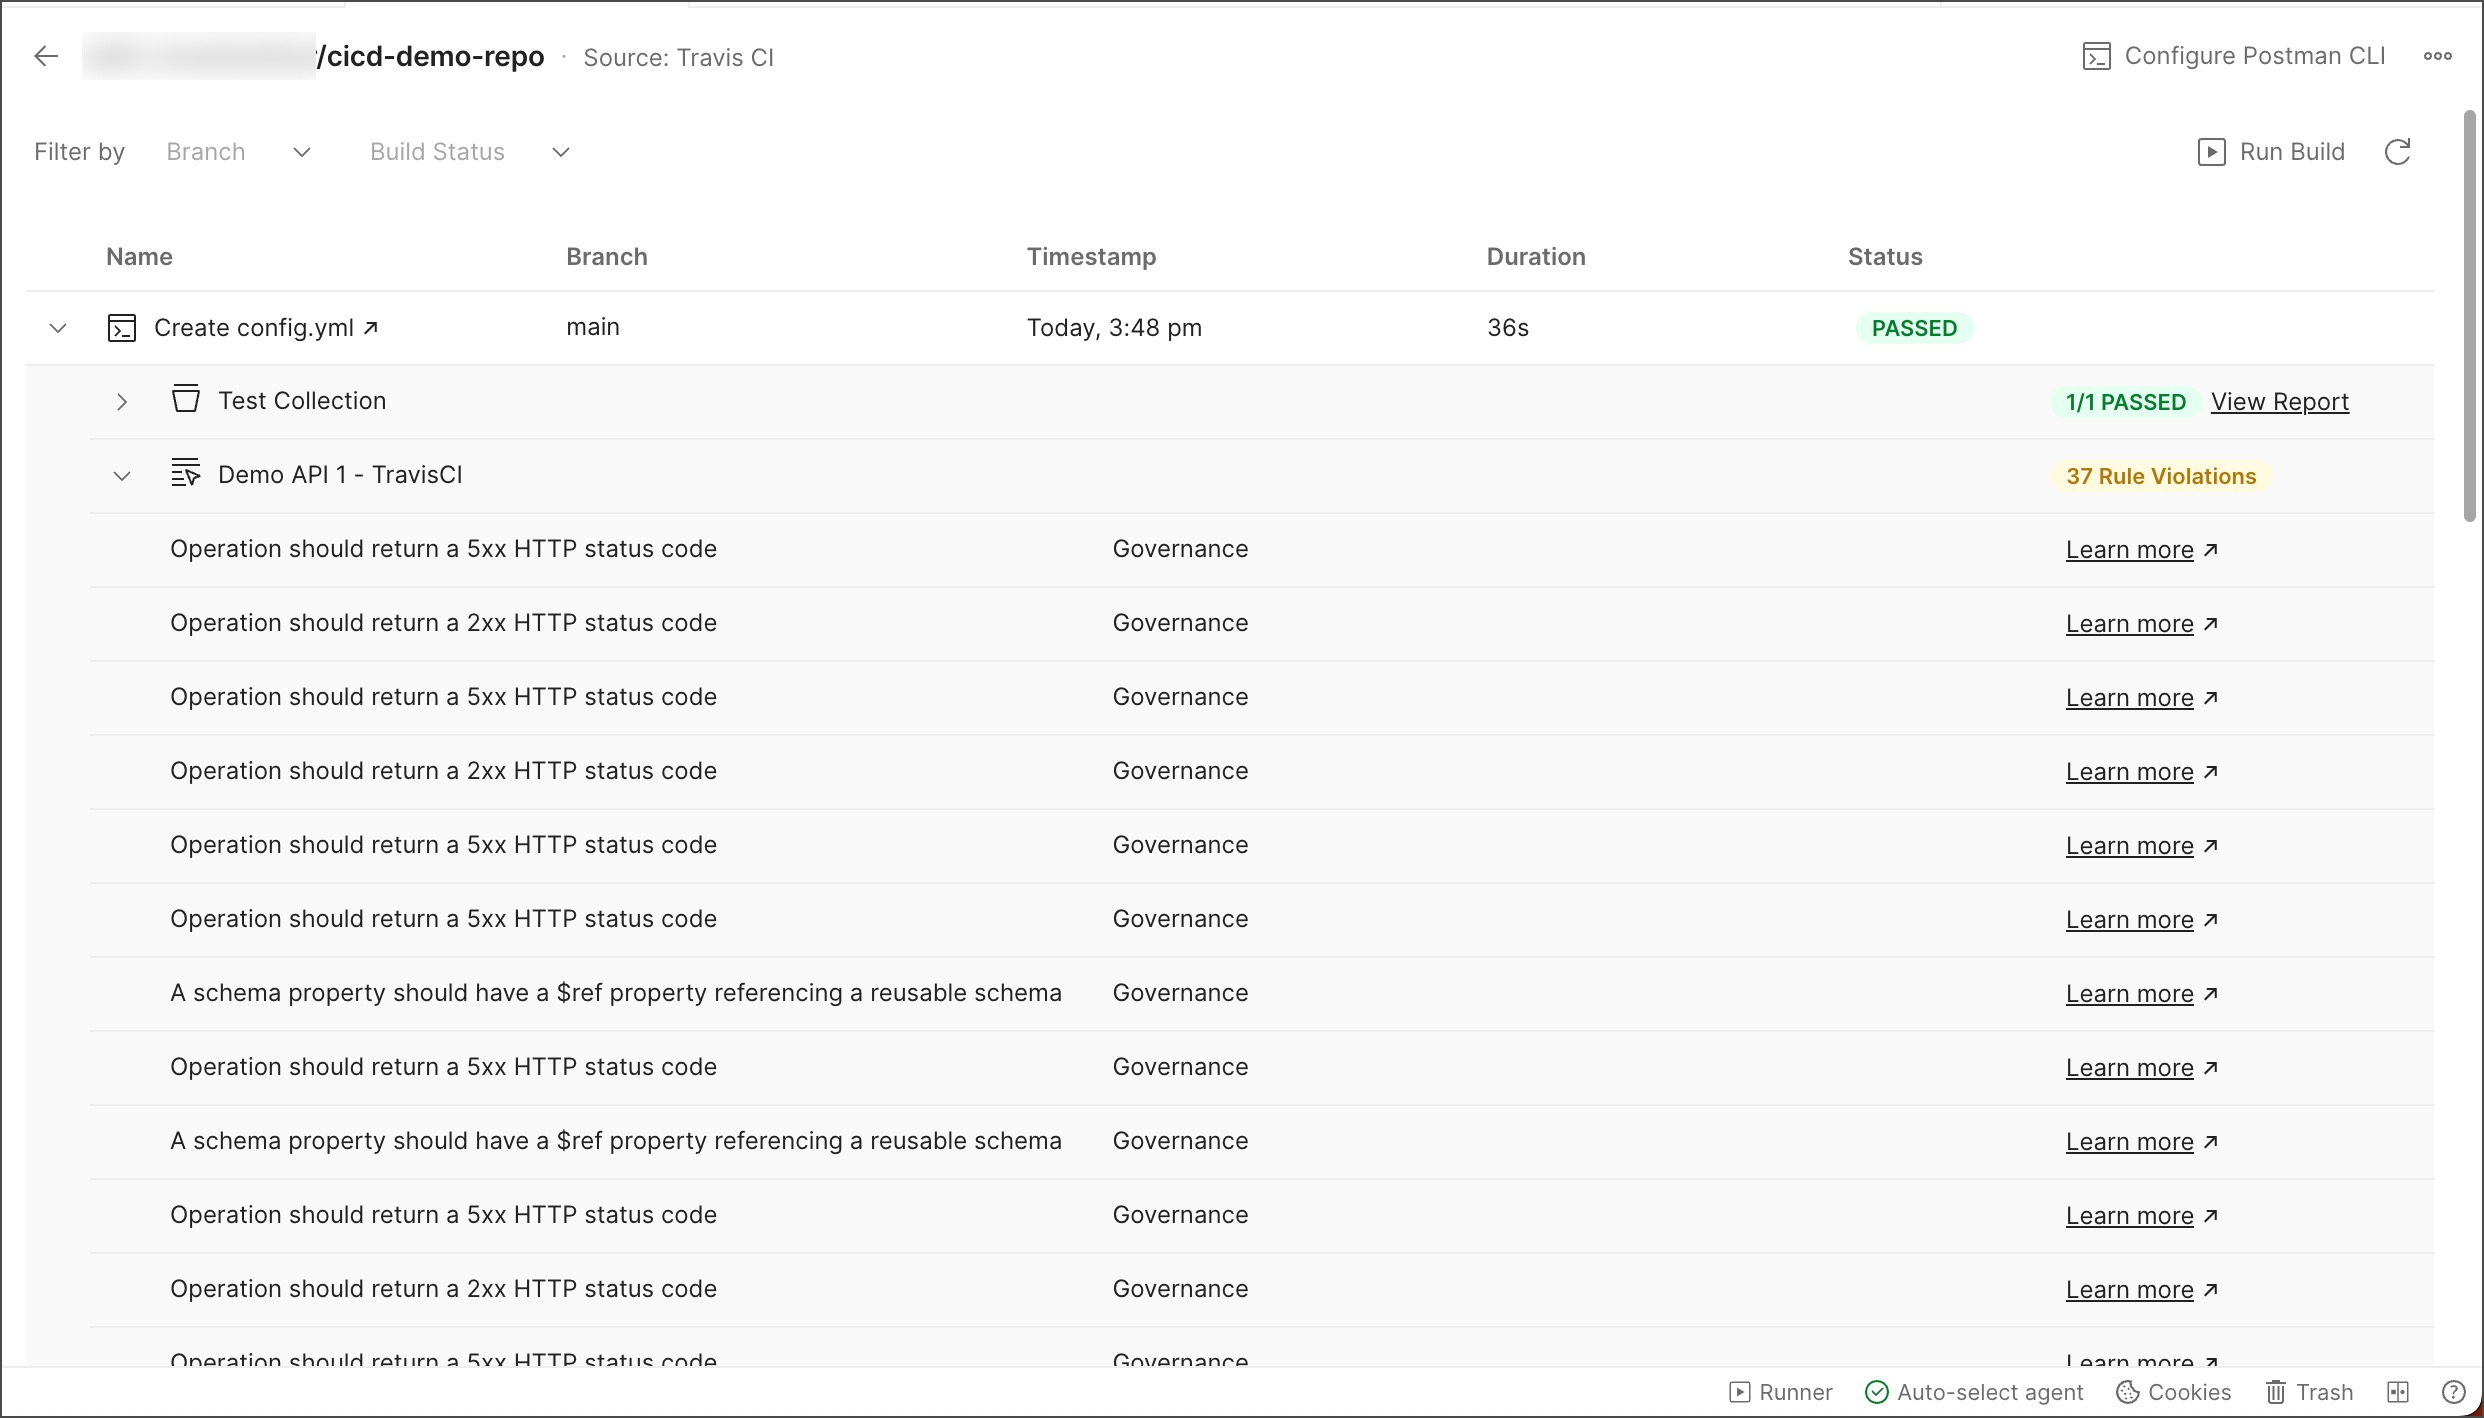Viewport: 2484px width, 1418px height.
Task: Open the Branch filter dropdown
Action: [234, 150]
